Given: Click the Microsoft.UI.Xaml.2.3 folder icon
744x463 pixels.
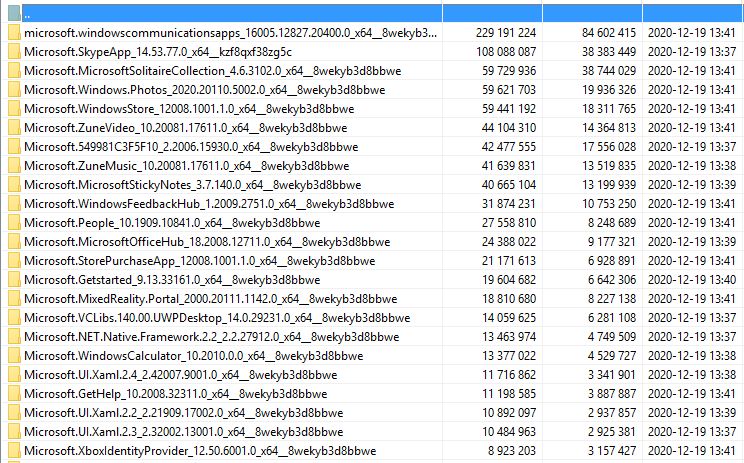Looking at the screenshot, I should [x=14, y=431].
